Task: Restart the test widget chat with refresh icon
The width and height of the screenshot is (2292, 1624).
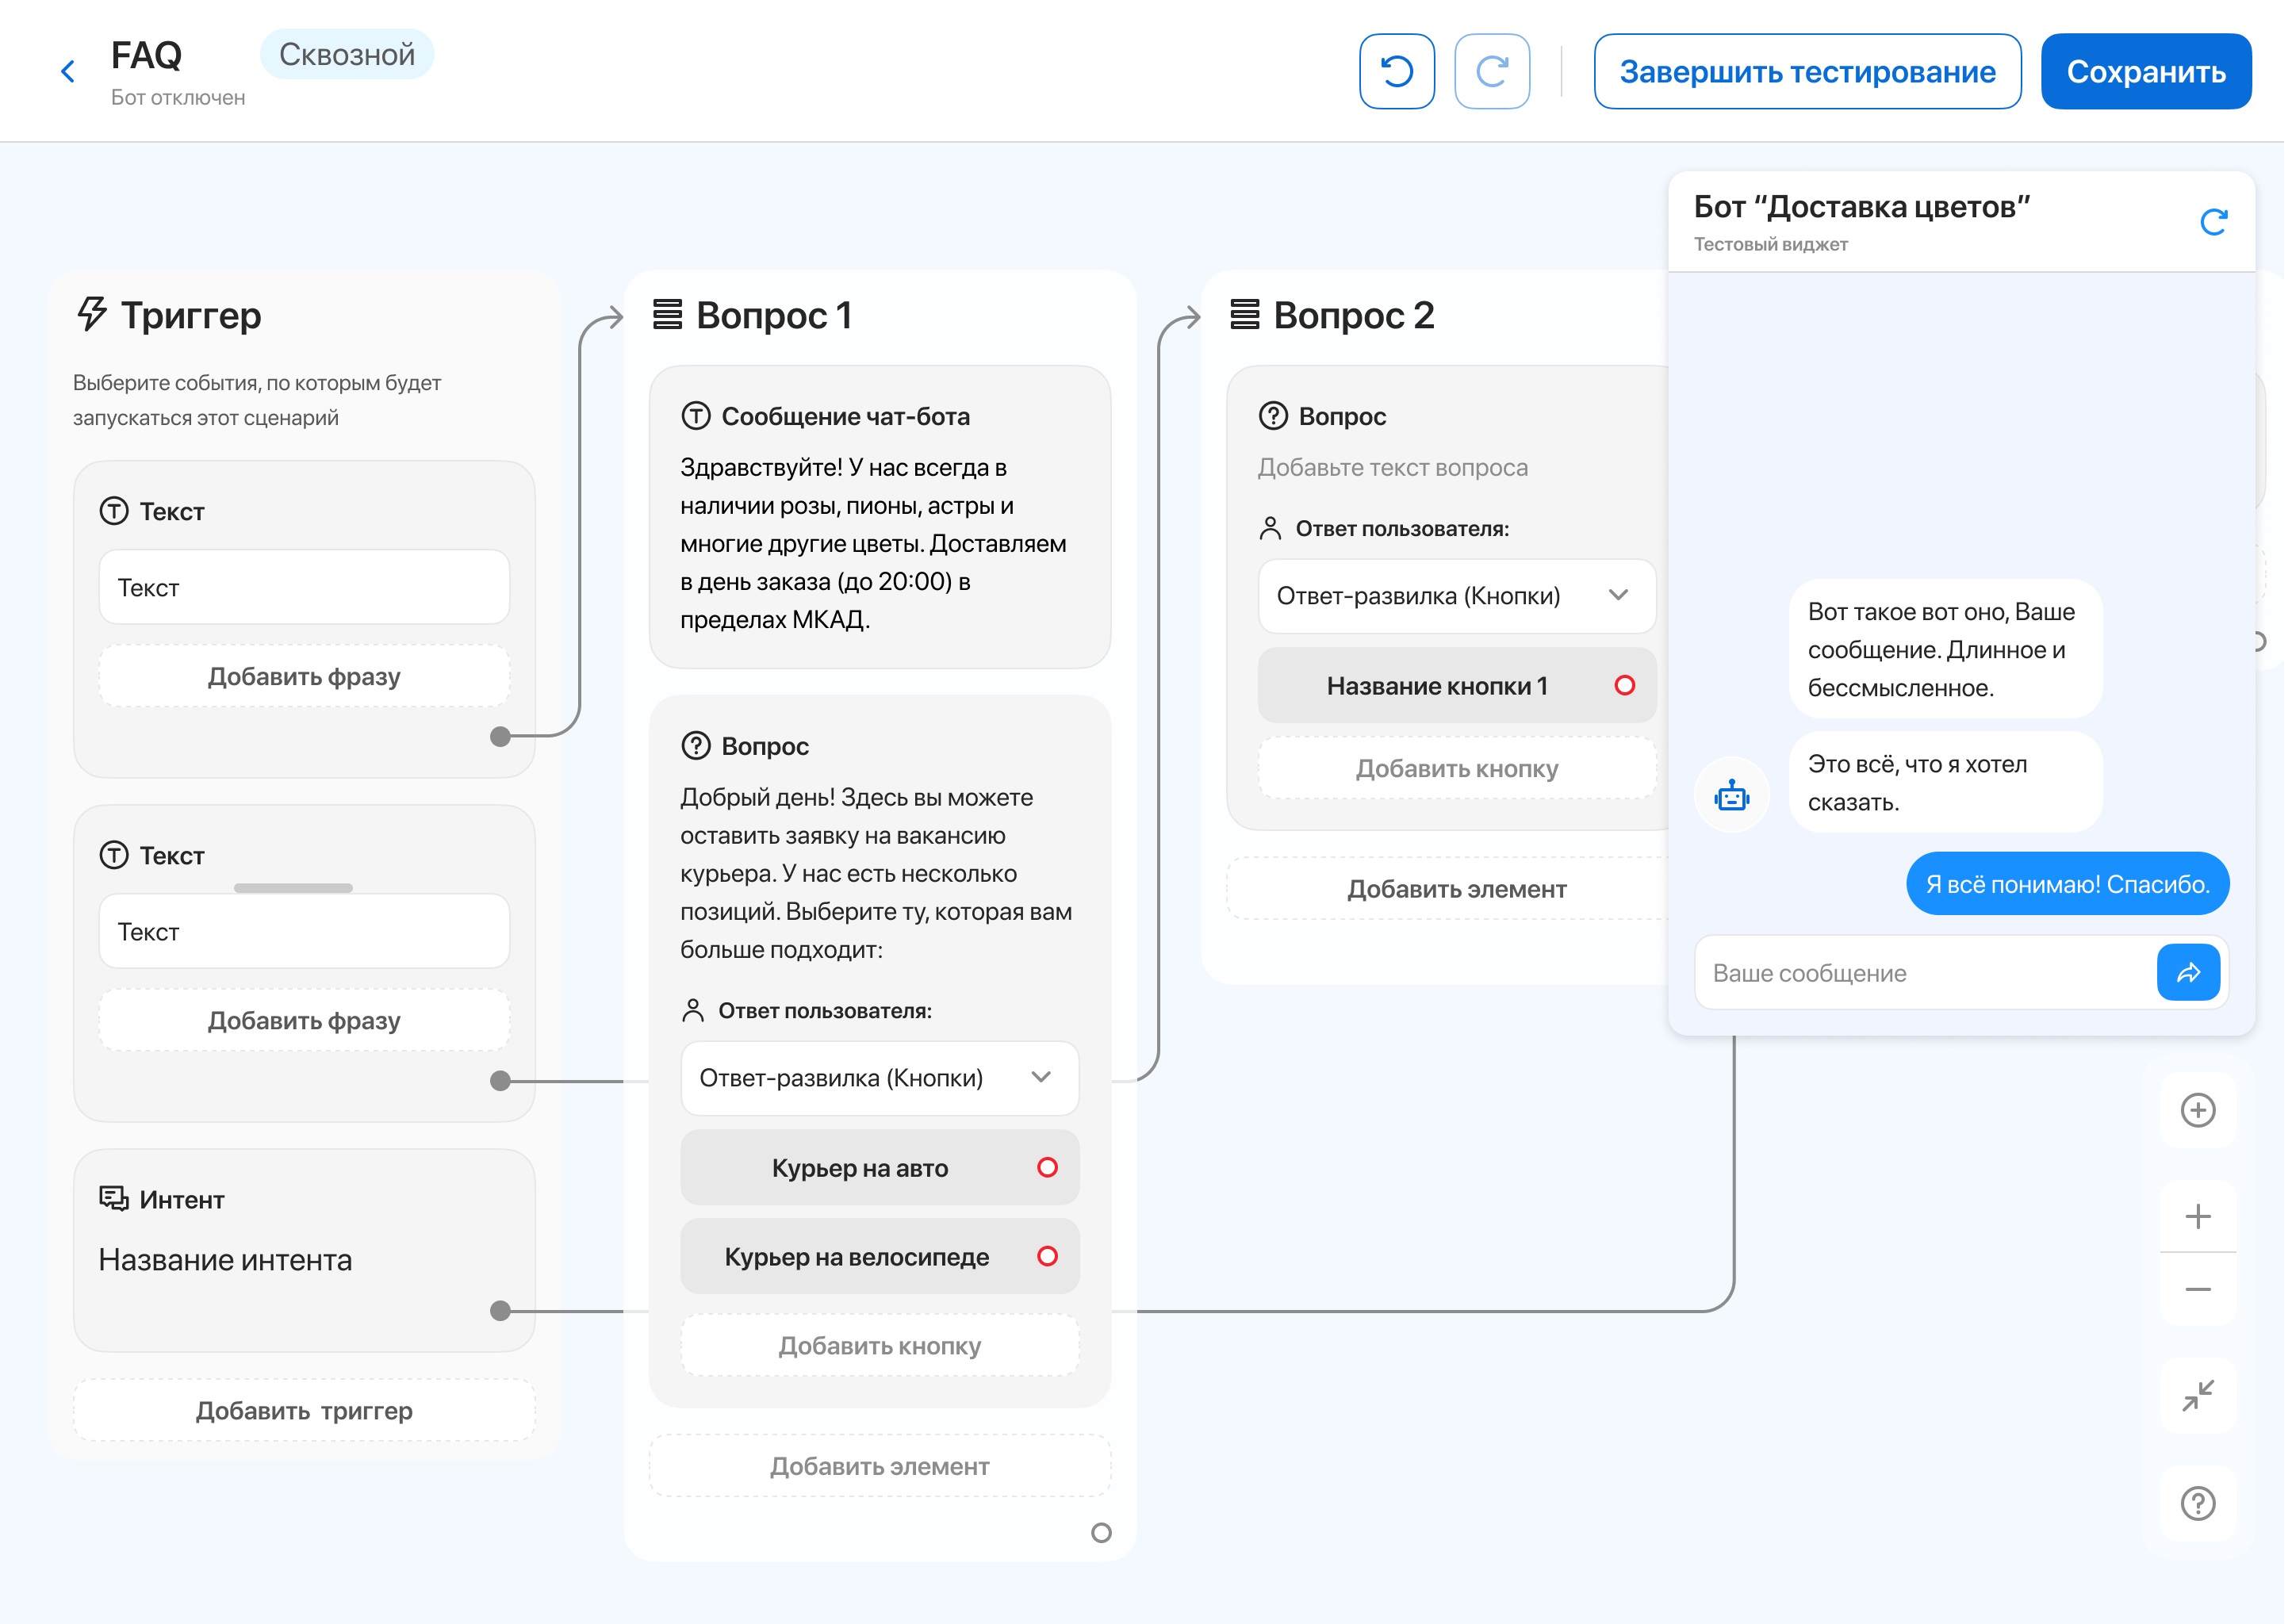Action: tap(2213, 221)
